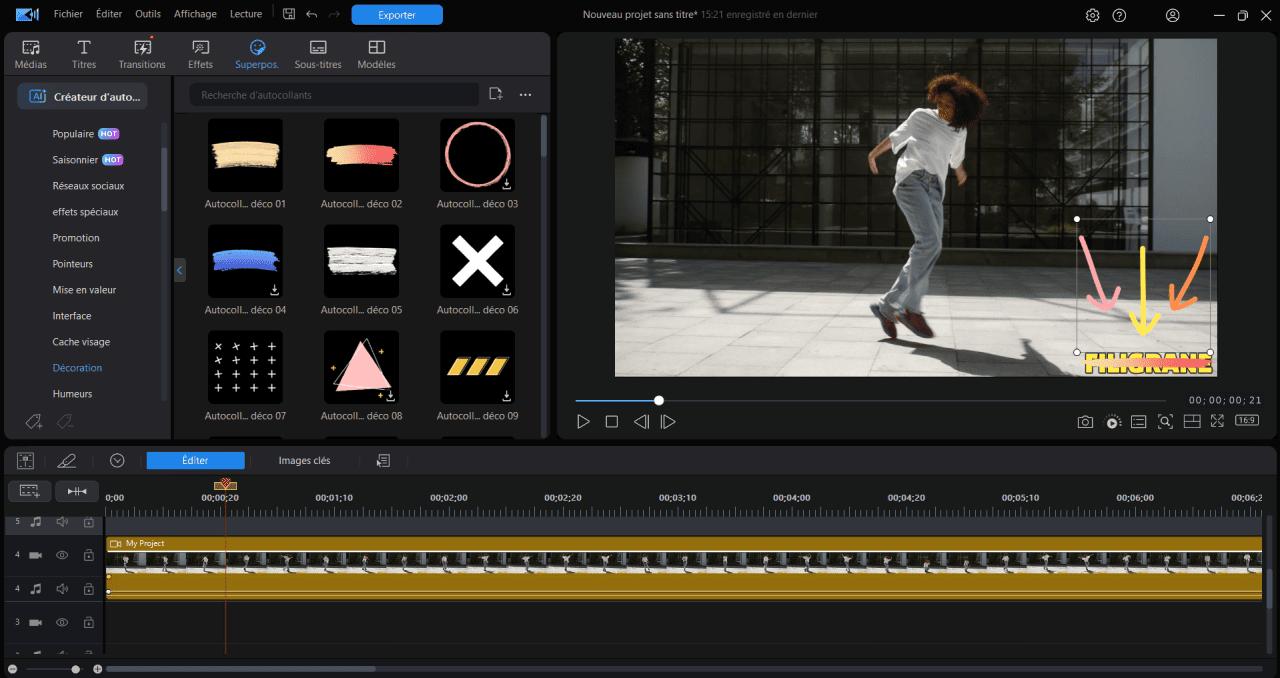Select the split-screen layout icon under the preview
Screen dimensions: 1280x678
pos(1192,421)
